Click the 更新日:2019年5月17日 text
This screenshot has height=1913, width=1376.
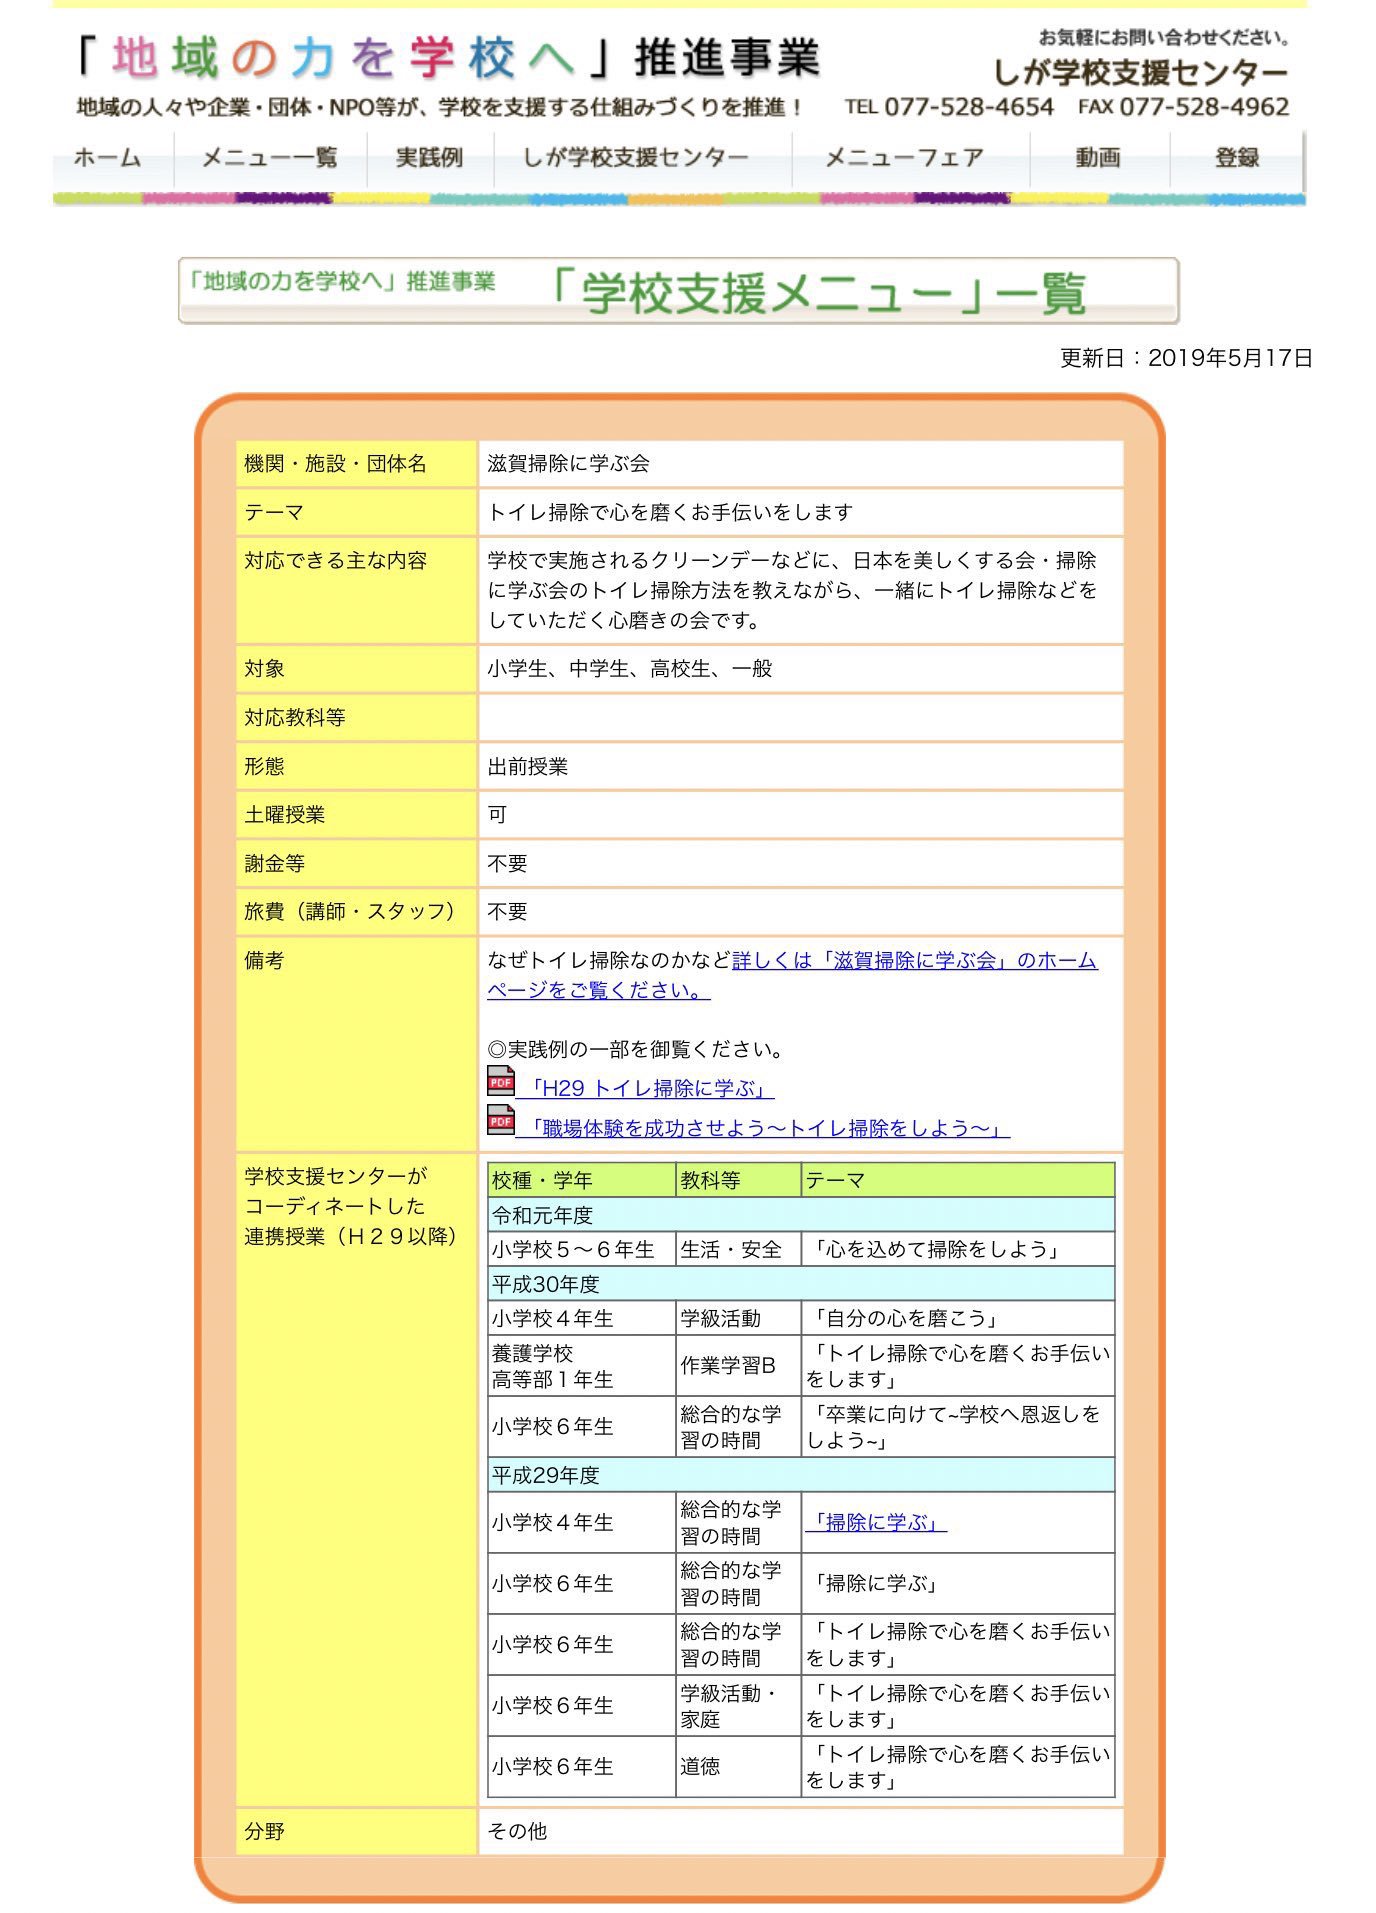(x=1187, y=358)
